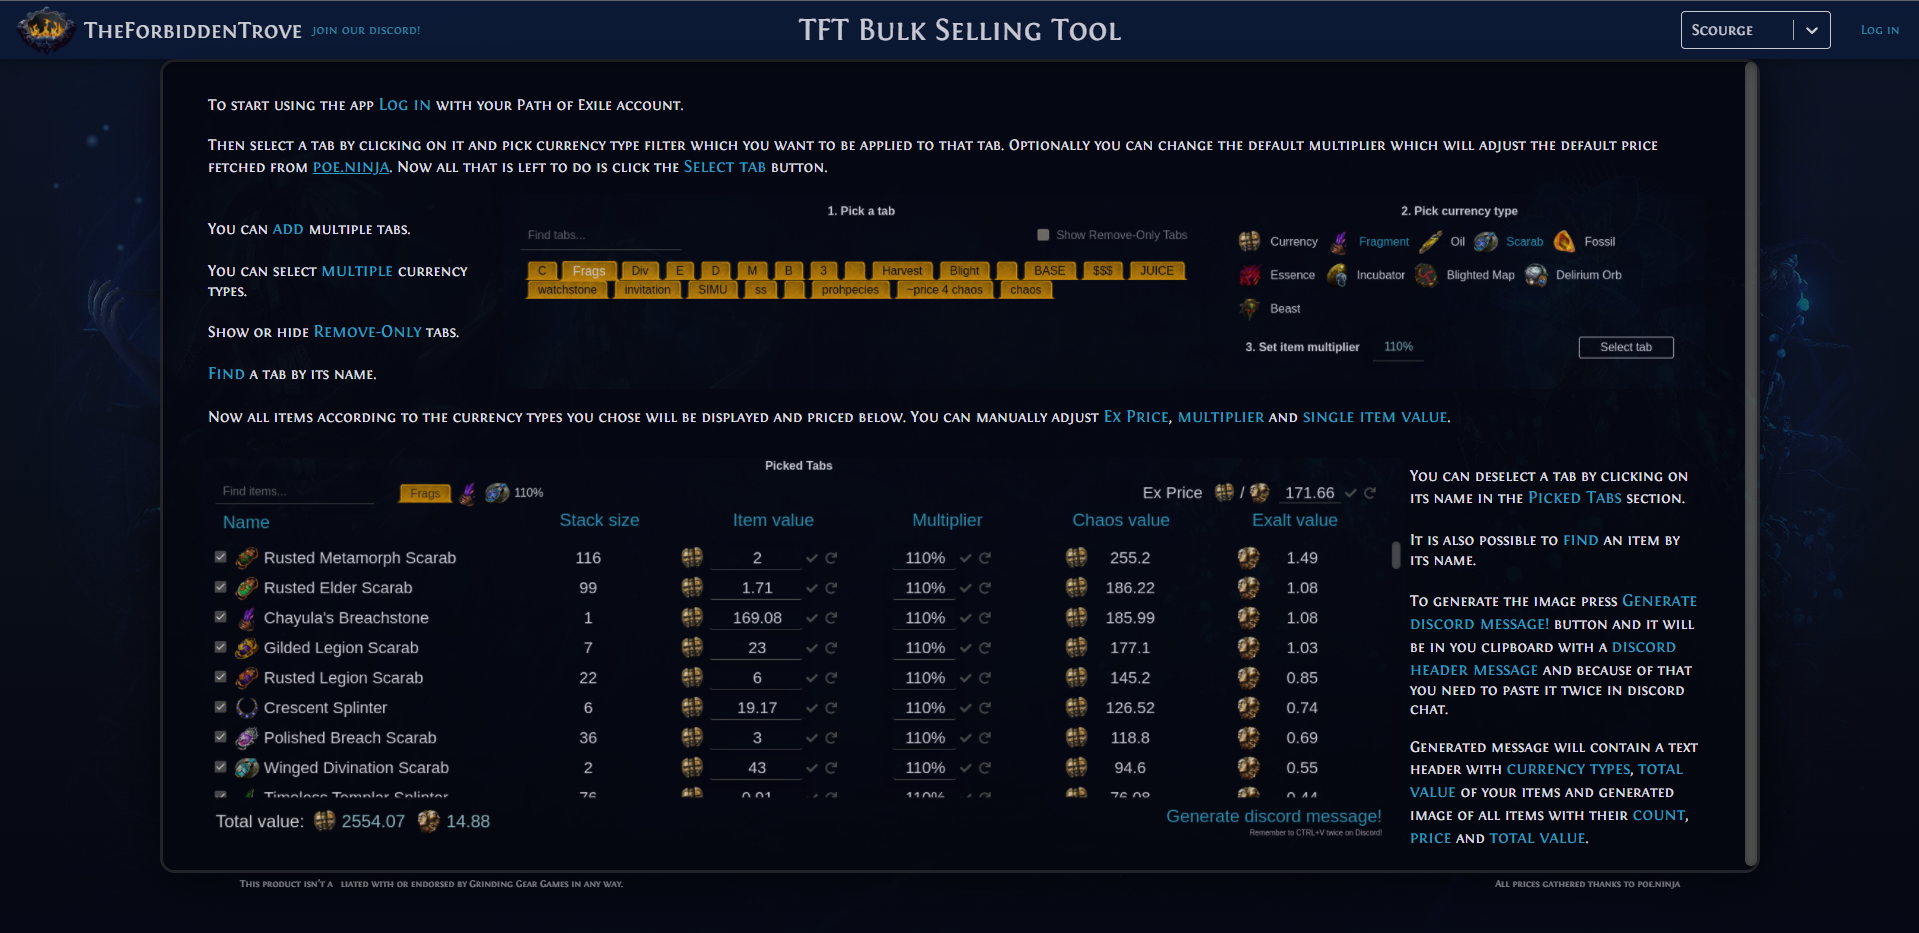Viewport: 1919px width, 933px height.
Task: Uncheck Rusted Legion Scarab row
Action: coord(220,677)
